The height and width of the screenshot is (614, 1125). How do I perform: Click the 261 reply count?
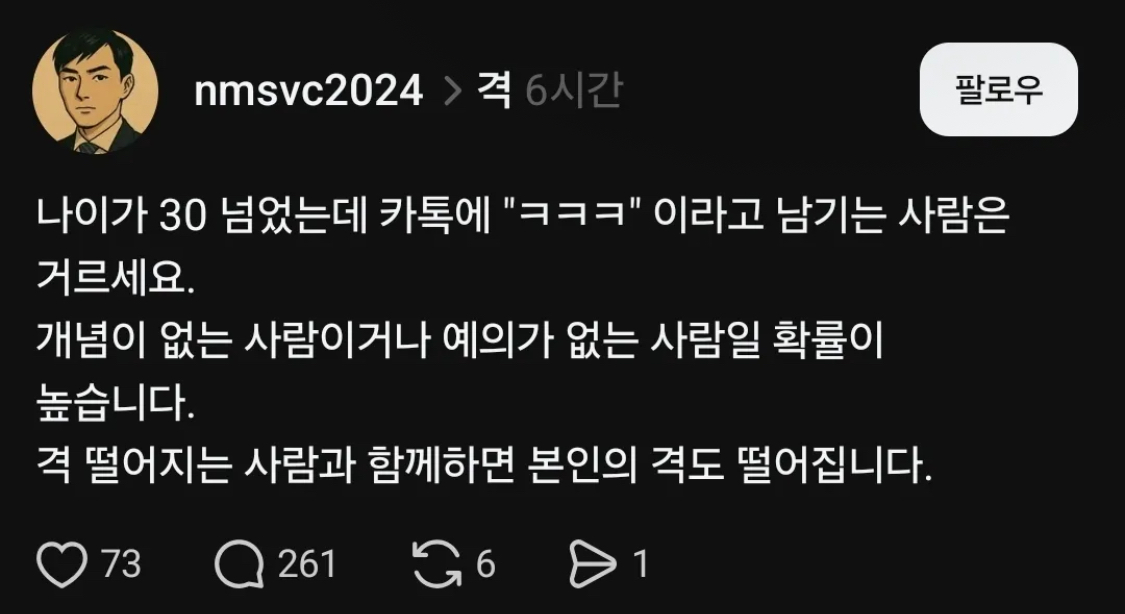click(x=307, y=564)
